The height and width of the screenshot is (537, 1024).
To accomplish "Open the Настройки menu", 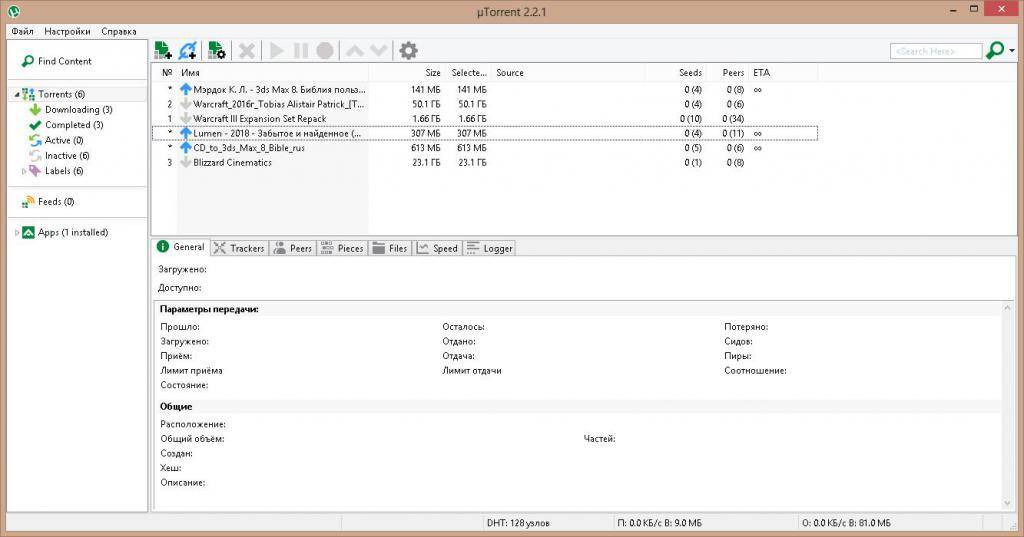I will click(x=67, y=31).
